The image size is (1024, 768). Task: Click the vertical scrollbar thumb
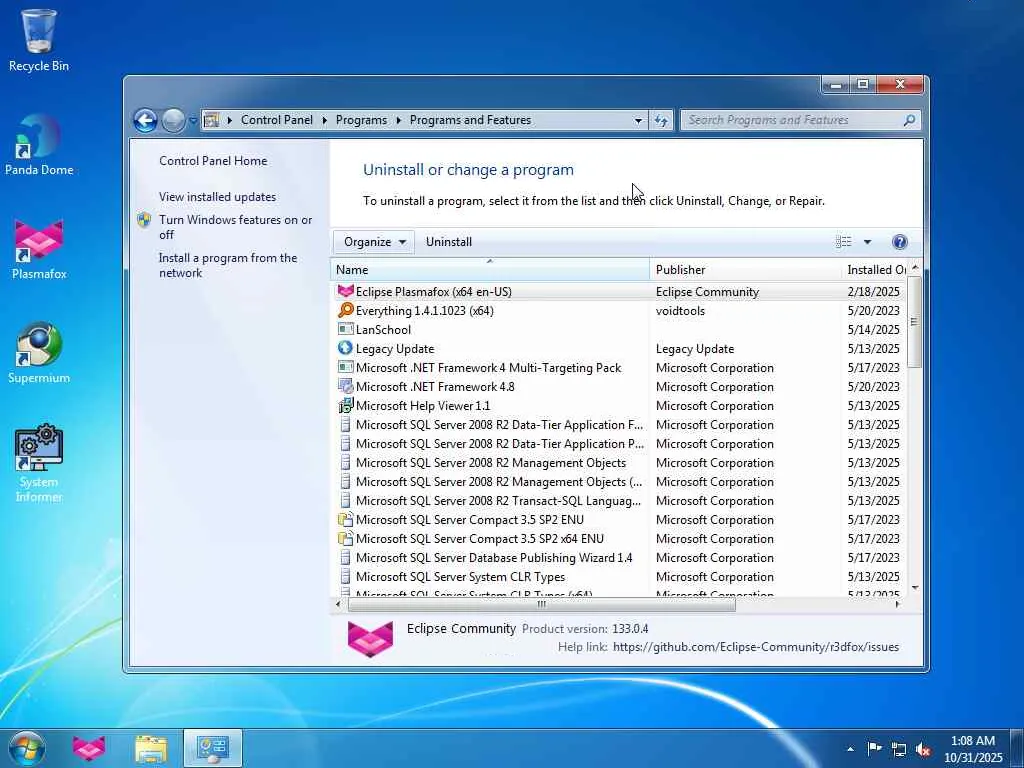click(x=914, y=321)
